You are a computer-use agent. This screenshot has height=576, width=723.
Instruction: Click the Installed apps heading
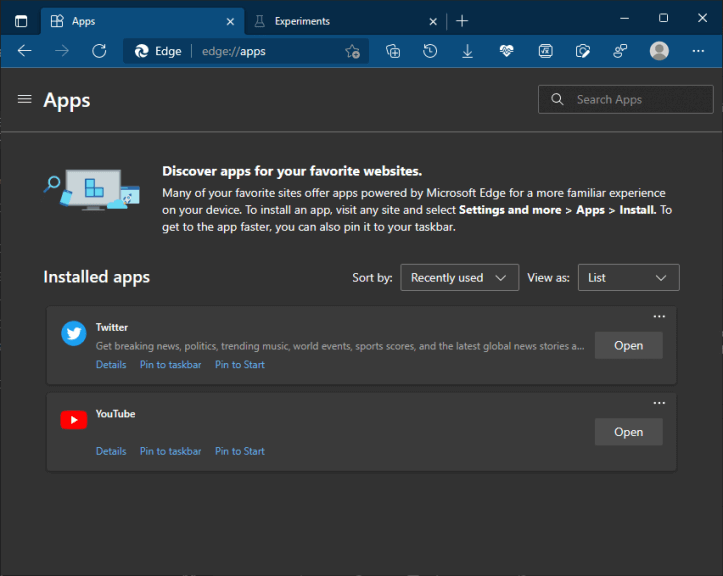tap(97, 277)
